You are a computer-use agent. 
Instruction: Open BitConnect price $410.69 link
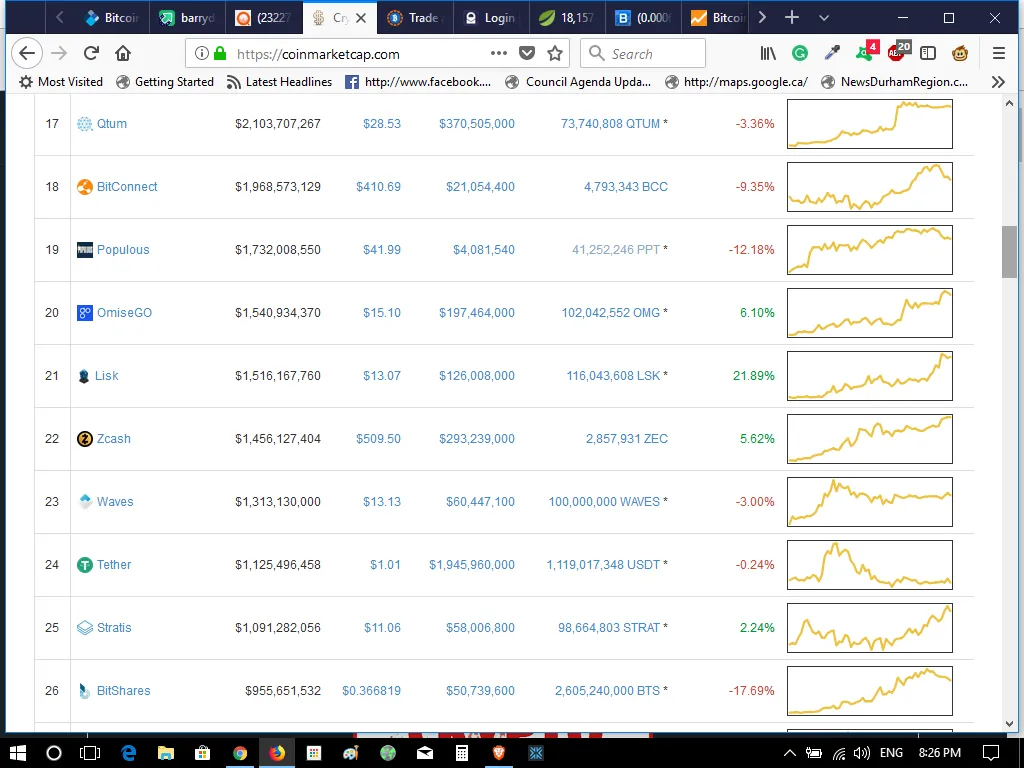(x=378, y=187)
